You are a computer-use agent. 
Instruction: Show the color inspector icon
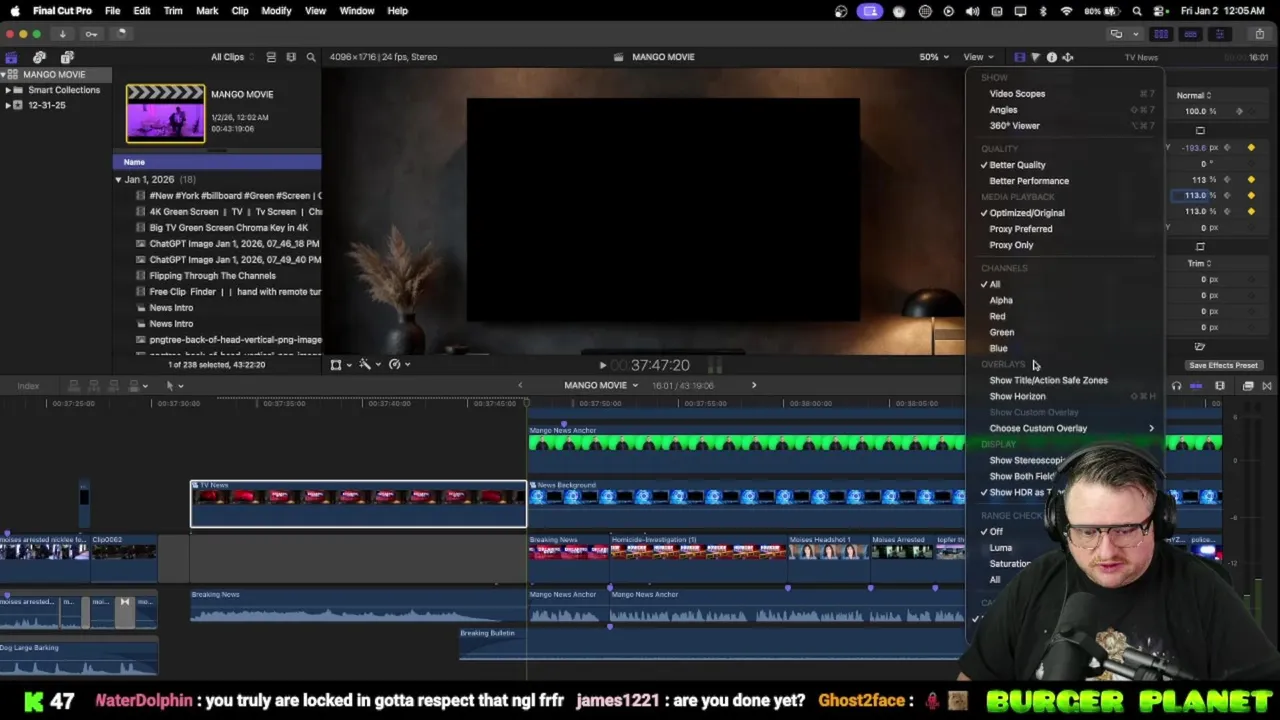tap(1035, 57)
